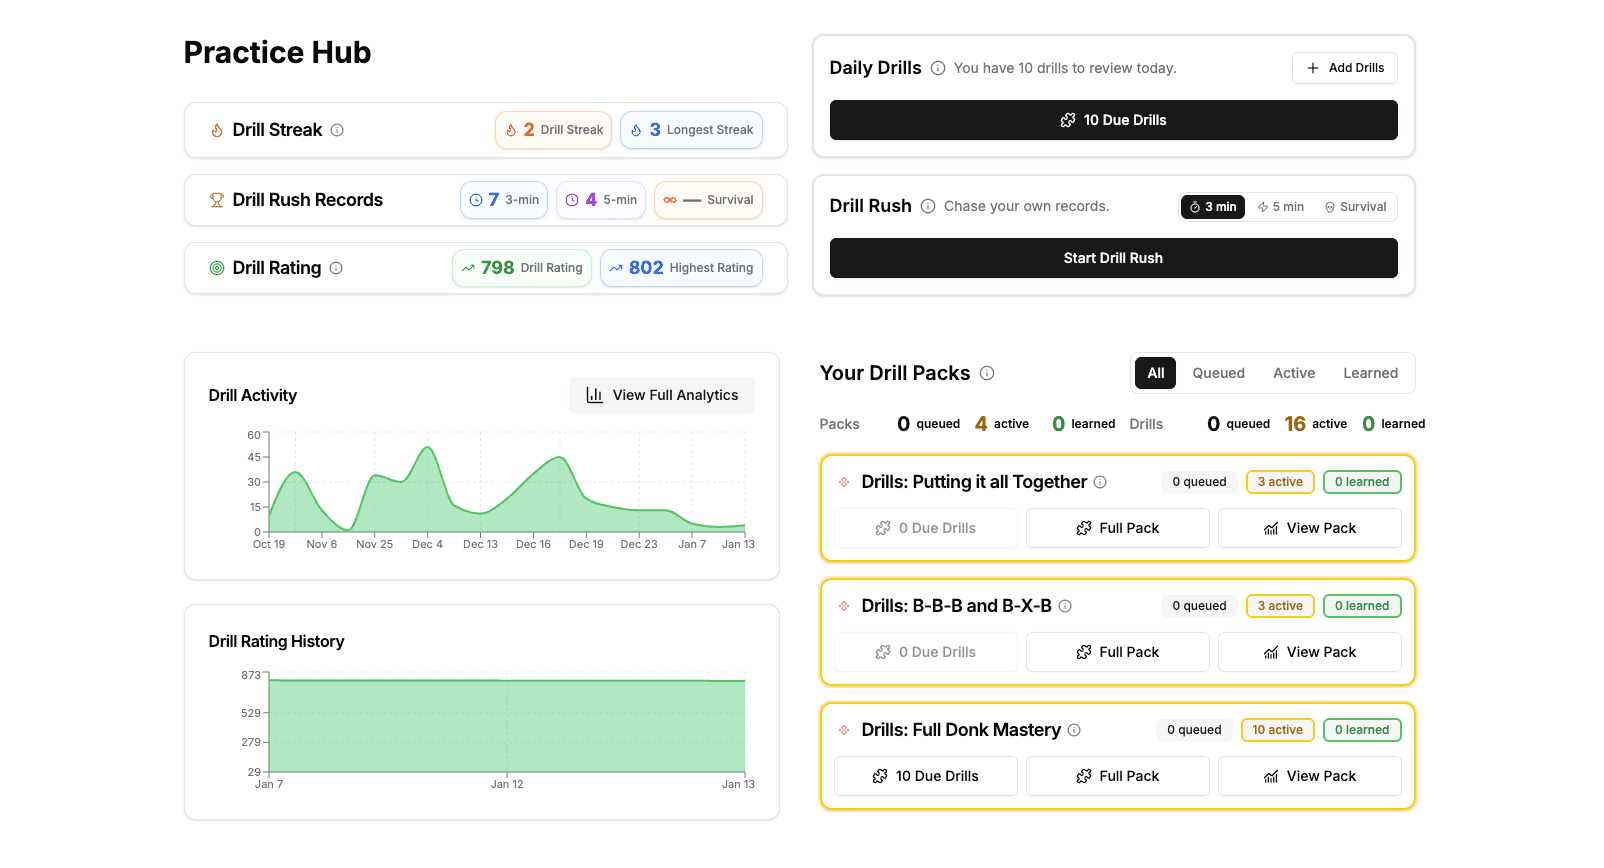Open Full Pack for Full Donk Mastery
This screenshot has width=1604, height=868.
[1118, 776]
